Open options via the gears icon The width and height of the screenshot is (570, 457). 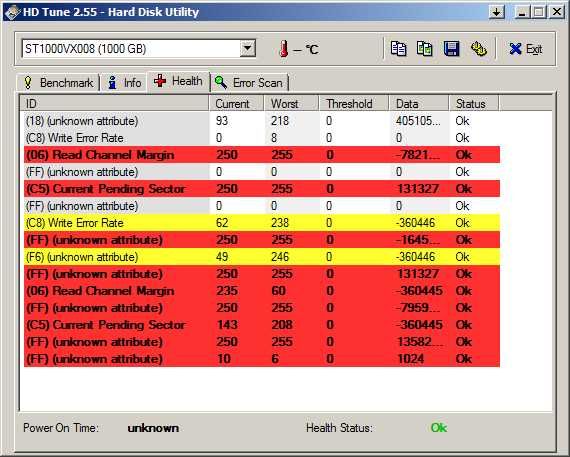coord(478,49)
